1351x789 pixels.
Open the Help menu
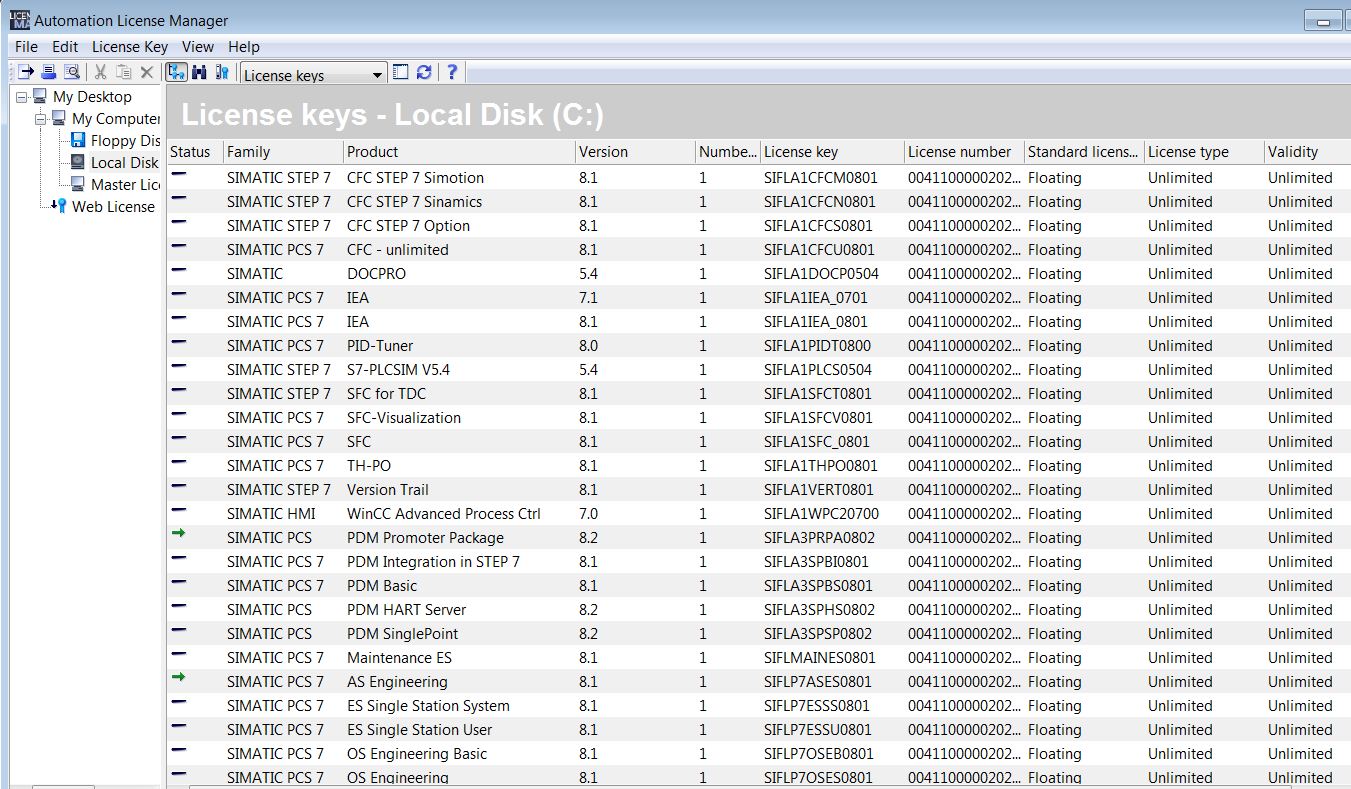click(244, 46)
